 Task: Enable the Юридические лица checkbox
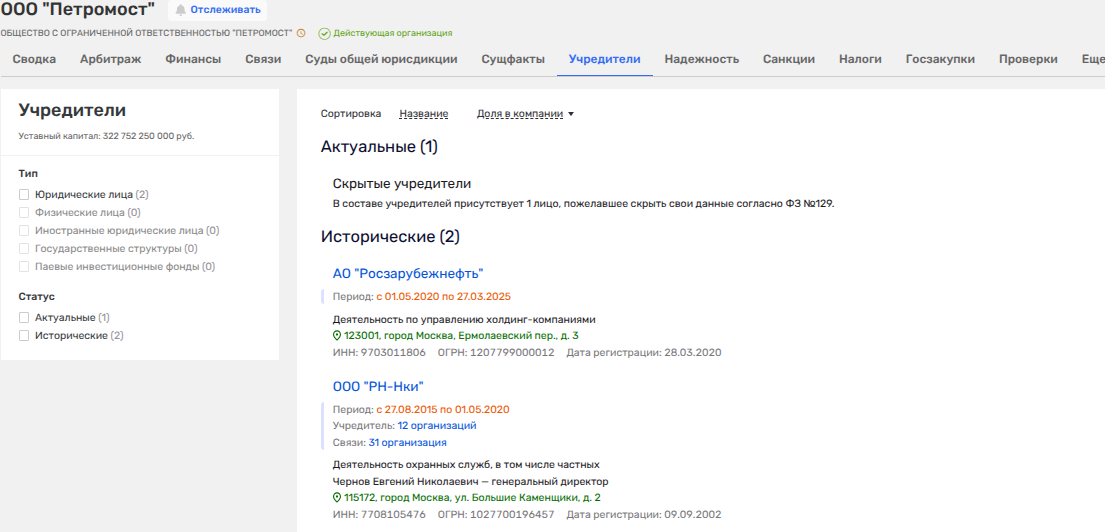pyautogui.click(x=24, y=195)
